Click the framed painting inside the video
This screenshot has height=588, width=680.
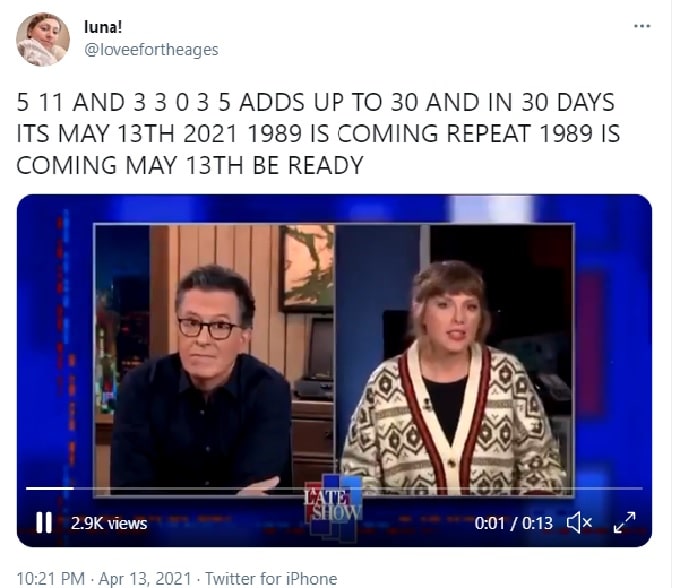click(x=307, y=268)
